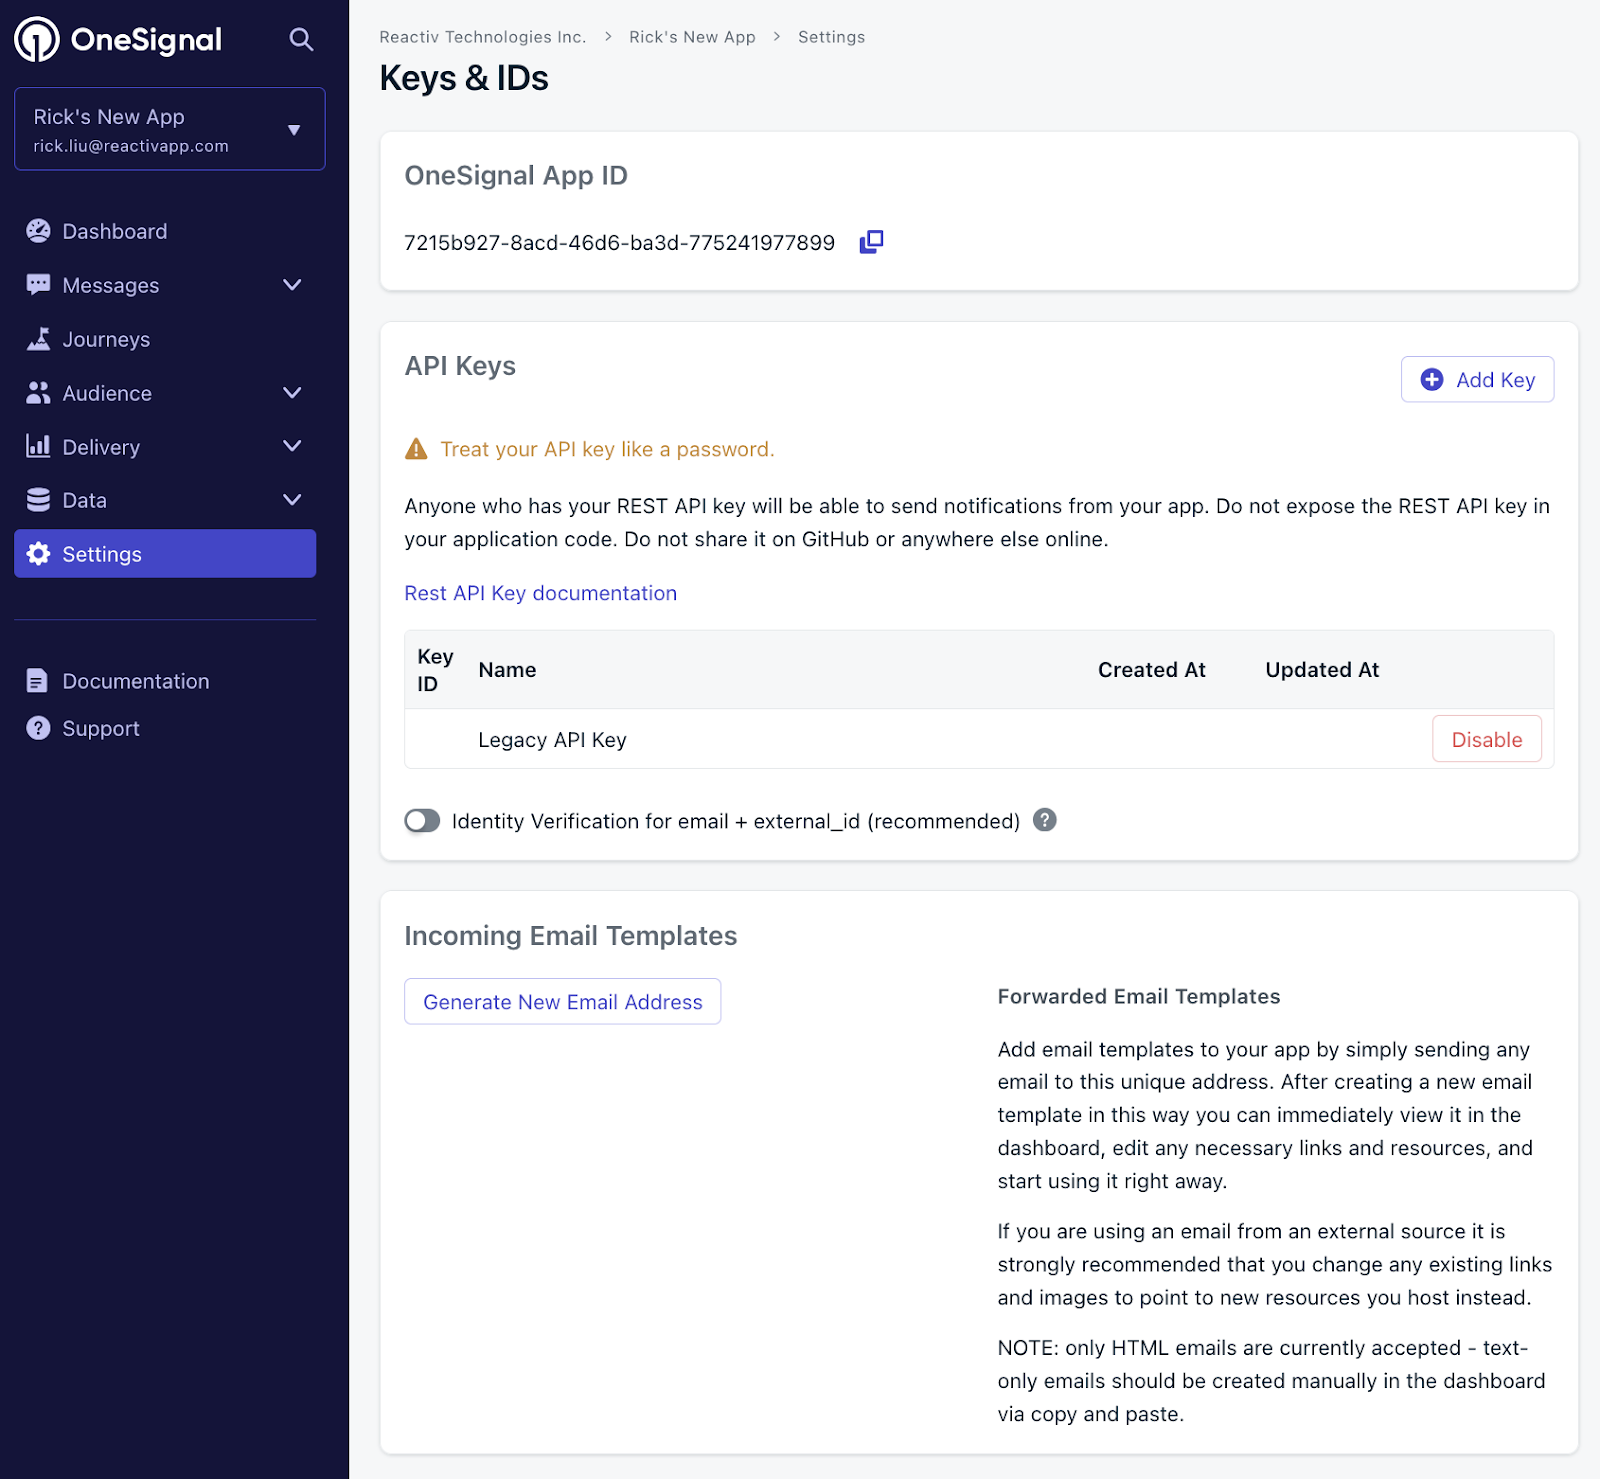This screenshot has height=1479, width=1600.
Task: Click the help icon beside Identity Verification
Action: (x=1044, y=820)
